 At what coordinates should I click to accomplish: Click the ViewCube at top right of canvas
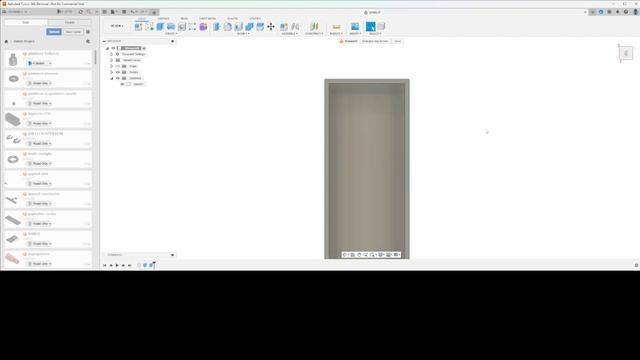click(x=626, y=53)
